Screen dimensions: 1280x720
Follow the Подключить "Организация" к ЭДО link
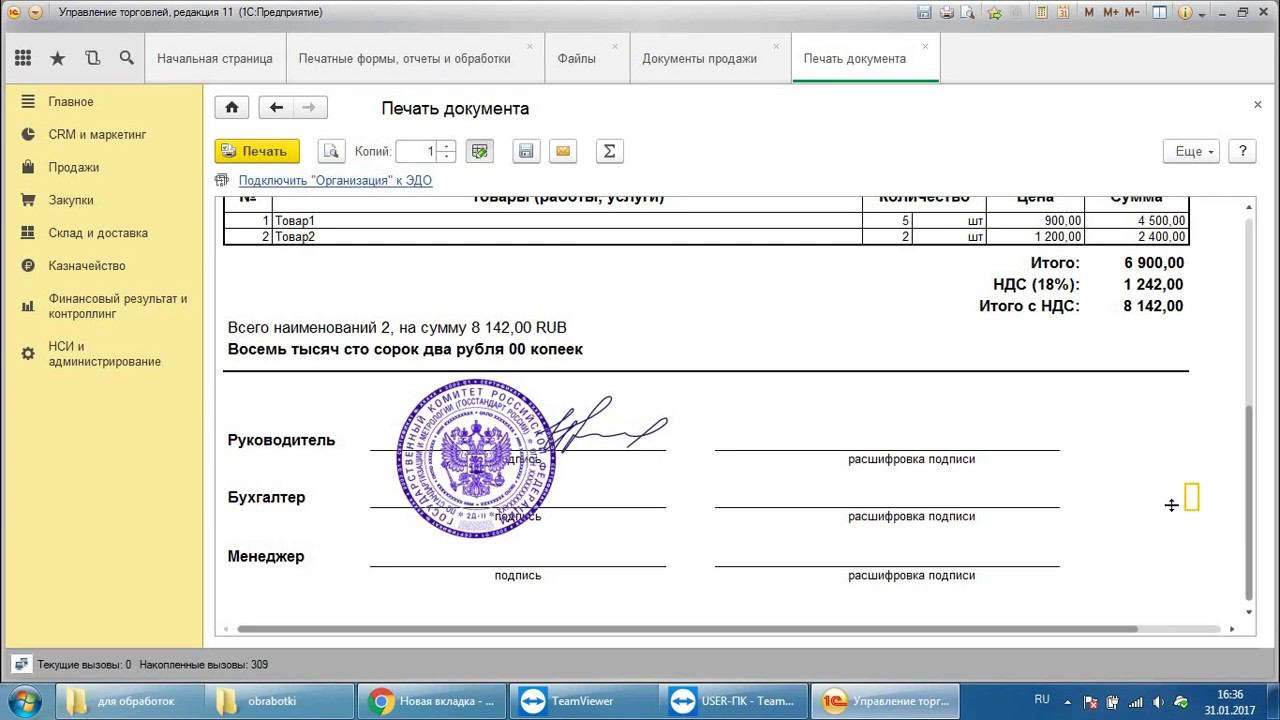[335, 180]
